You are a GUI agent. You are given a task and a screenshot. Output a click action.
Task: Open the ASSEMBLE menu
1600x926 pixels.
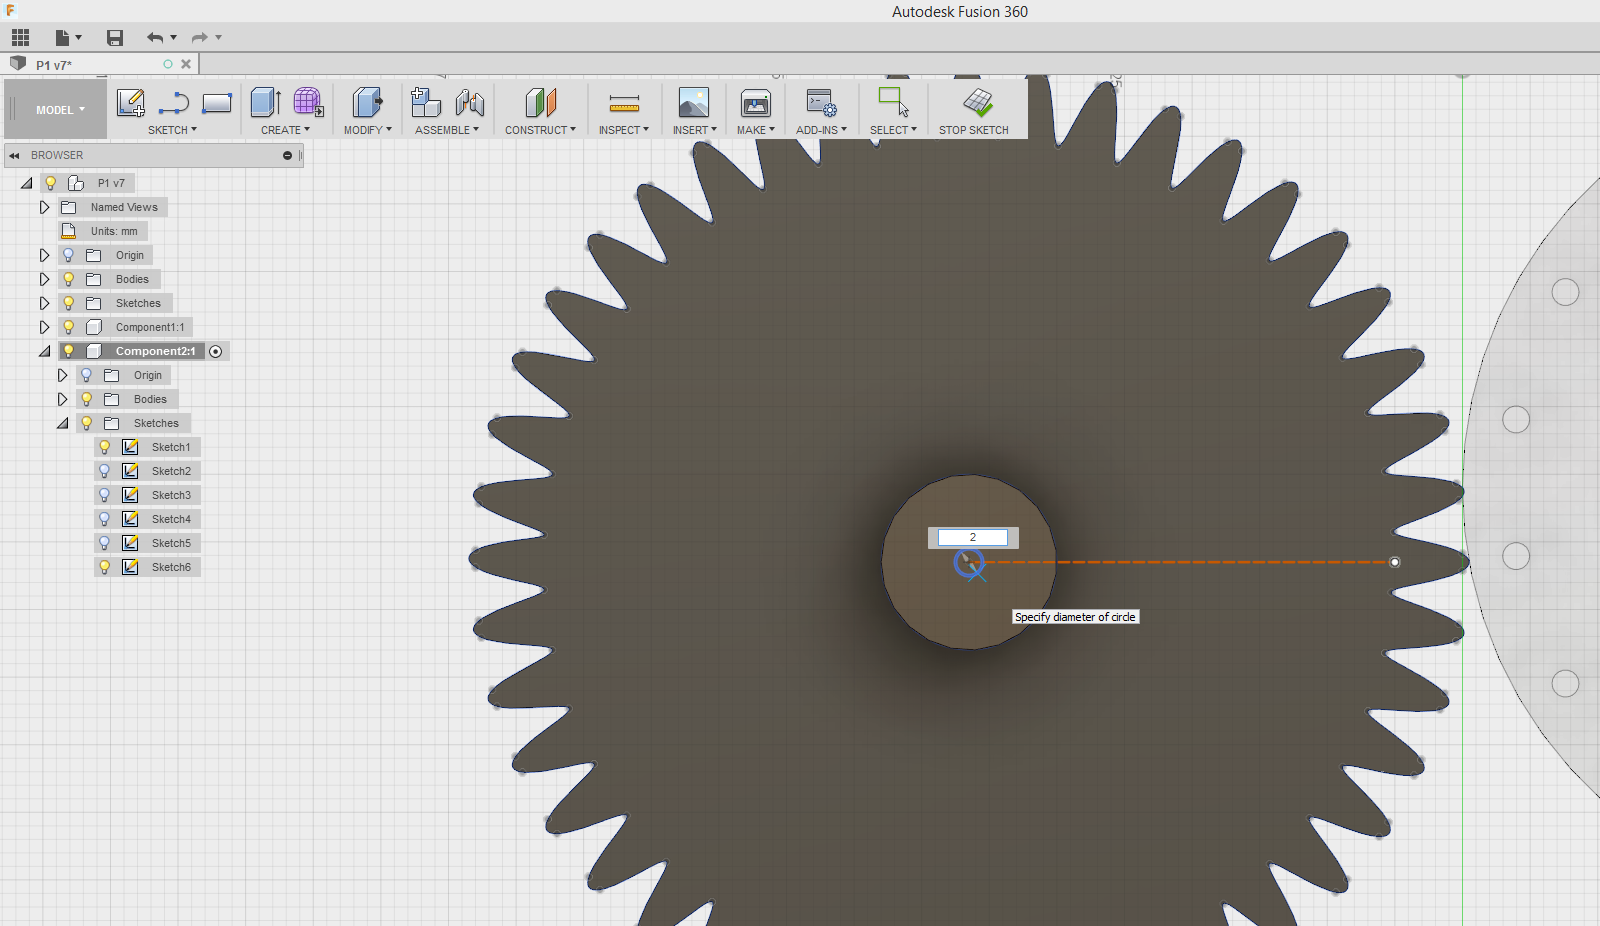click(447, 130)
